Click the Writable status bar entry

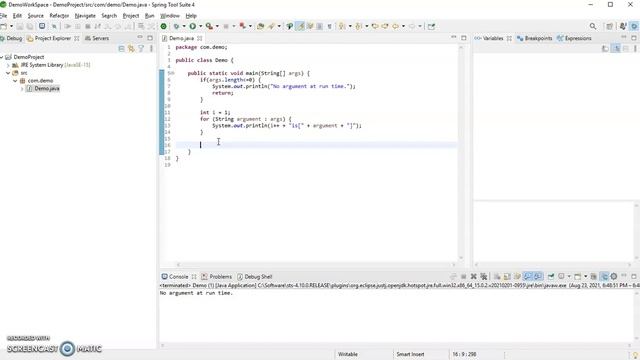(x=348, y=354)
